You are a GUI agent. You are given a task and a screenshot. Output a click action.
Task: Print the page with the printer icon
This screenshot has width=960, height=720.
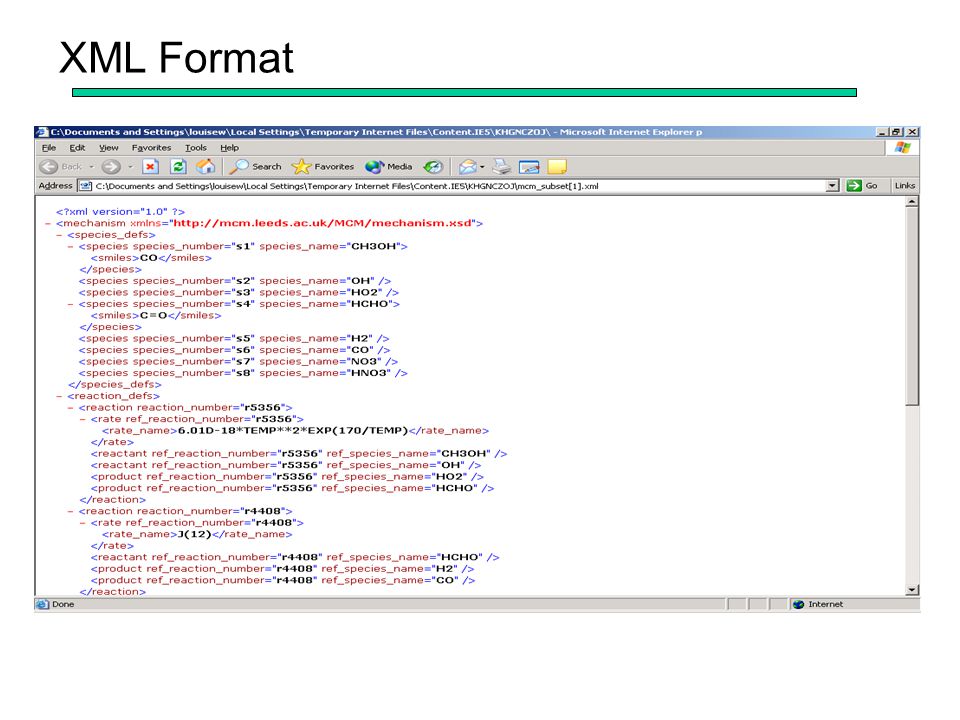pyautogui.click(x=501, y=167)
